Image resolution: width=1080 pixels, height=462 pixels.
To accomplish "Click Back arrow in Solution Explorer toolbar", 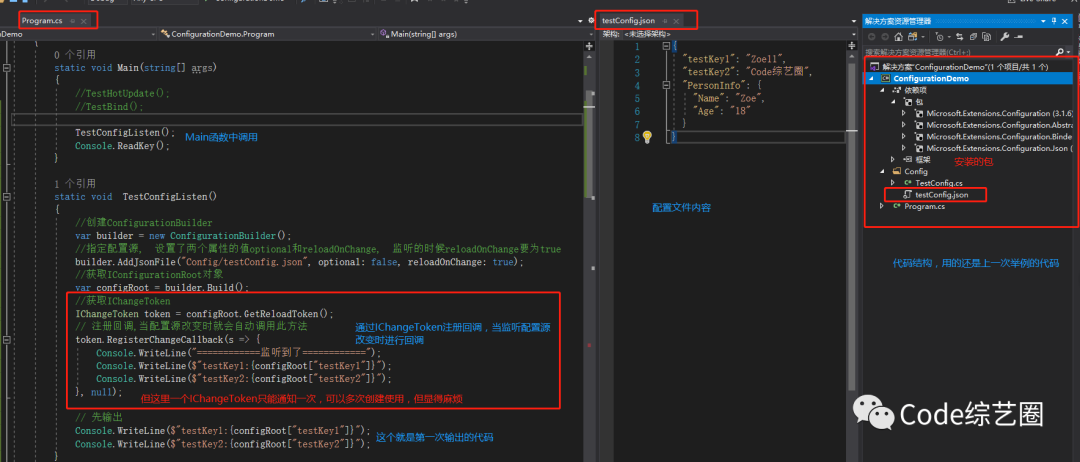I will point(871,36).
